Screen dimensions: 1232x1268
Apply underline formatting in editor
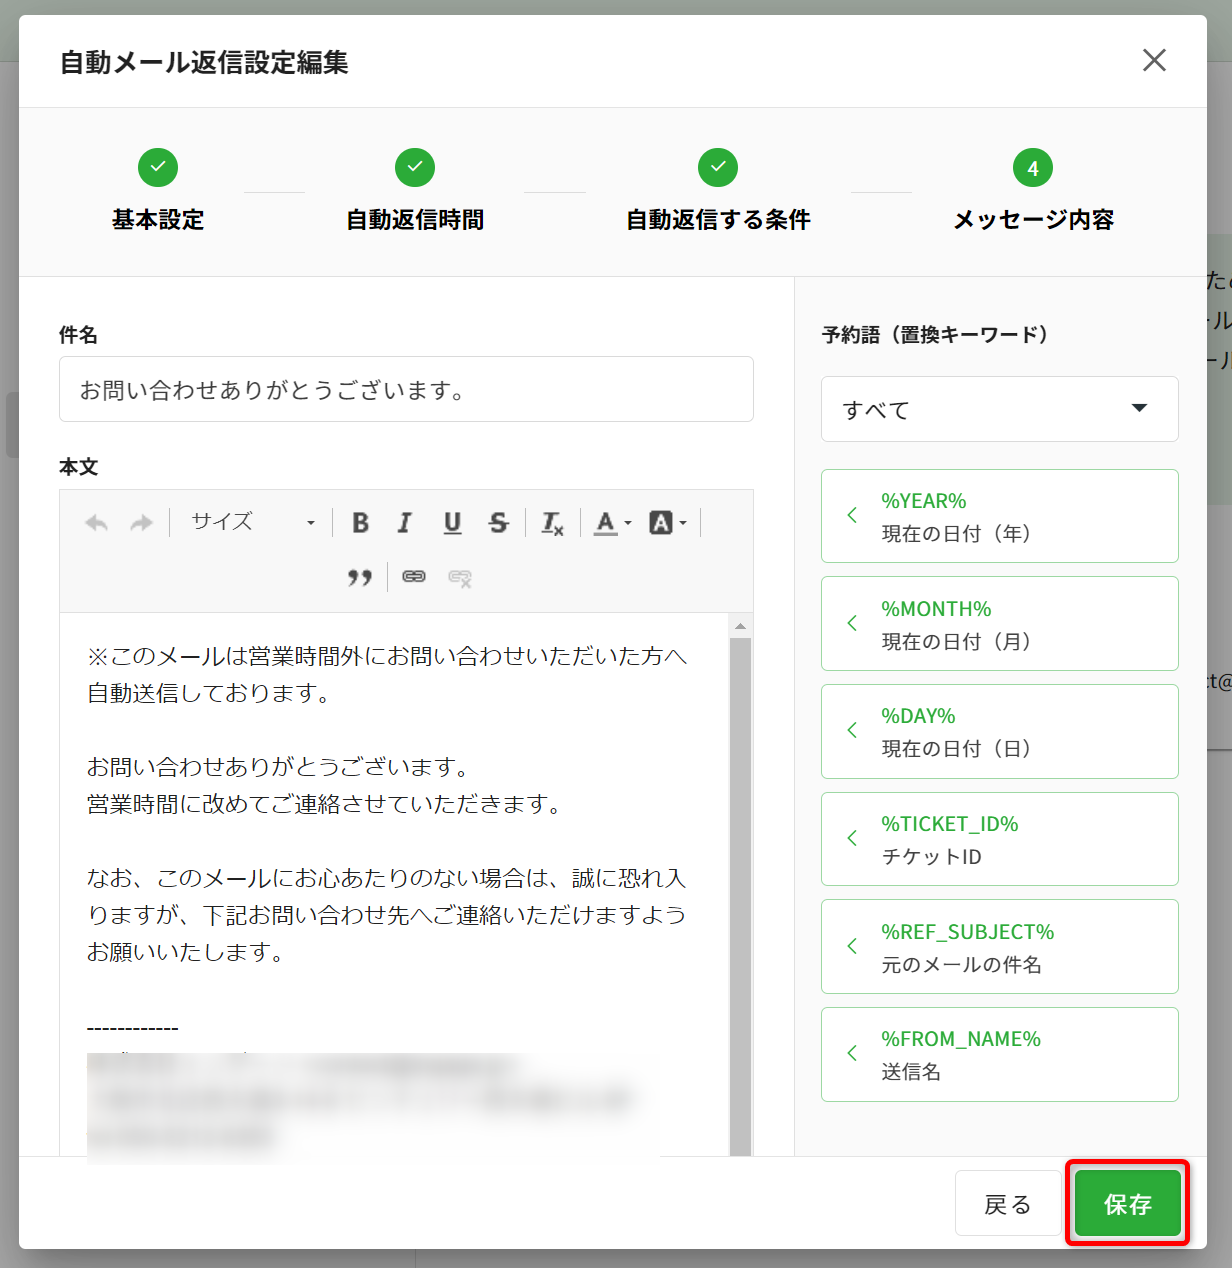click(452, 523)
